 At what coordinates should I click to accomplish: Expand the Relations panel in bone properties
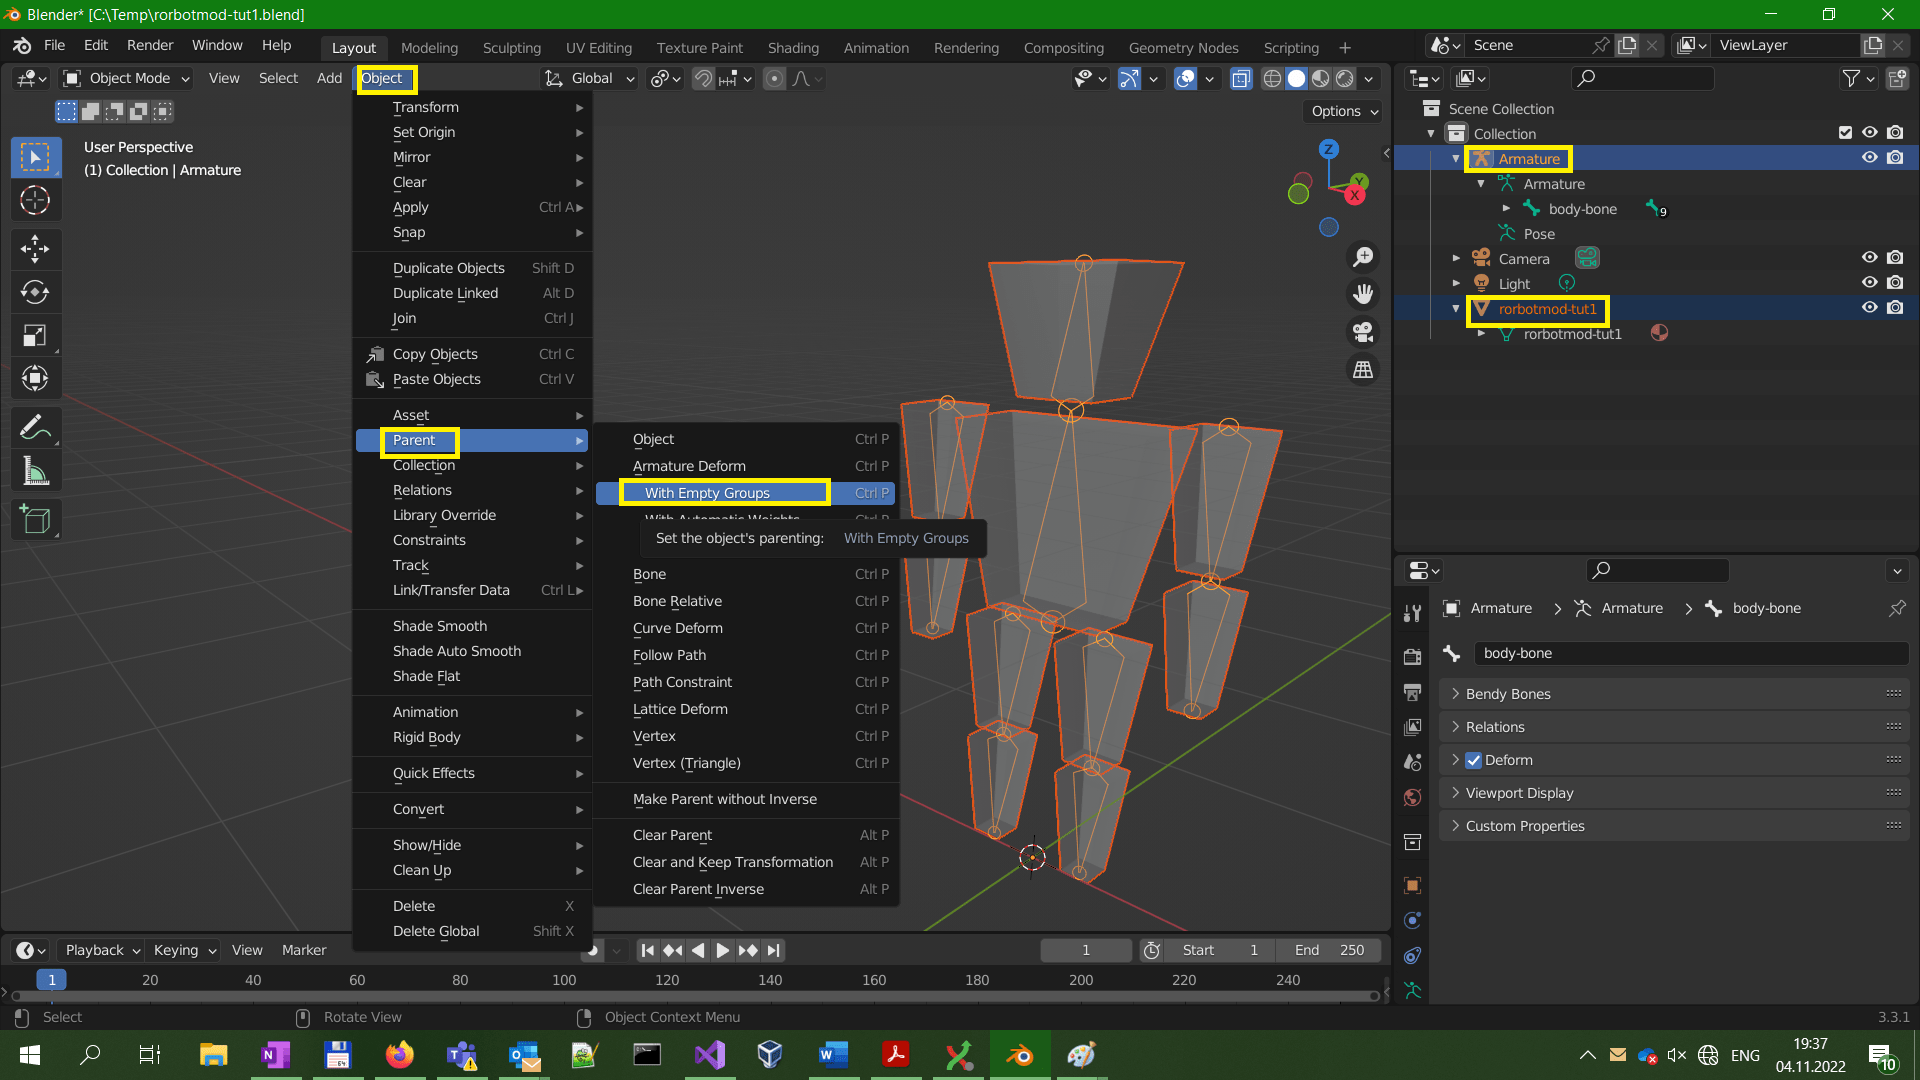pyautogui.click(x=1497, y=727)
